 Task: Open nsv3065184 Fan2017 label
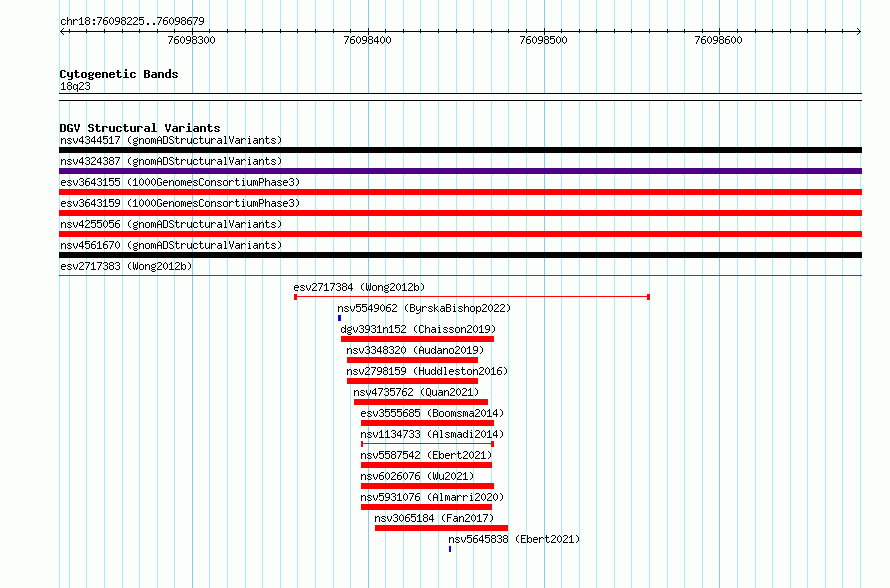(434, 518)
